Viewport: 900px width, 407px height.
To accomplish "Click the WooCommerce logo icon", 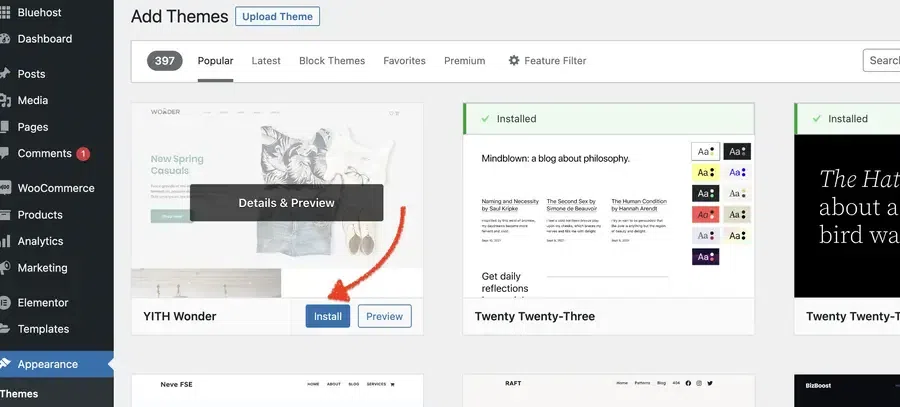I will click(5, 188).
